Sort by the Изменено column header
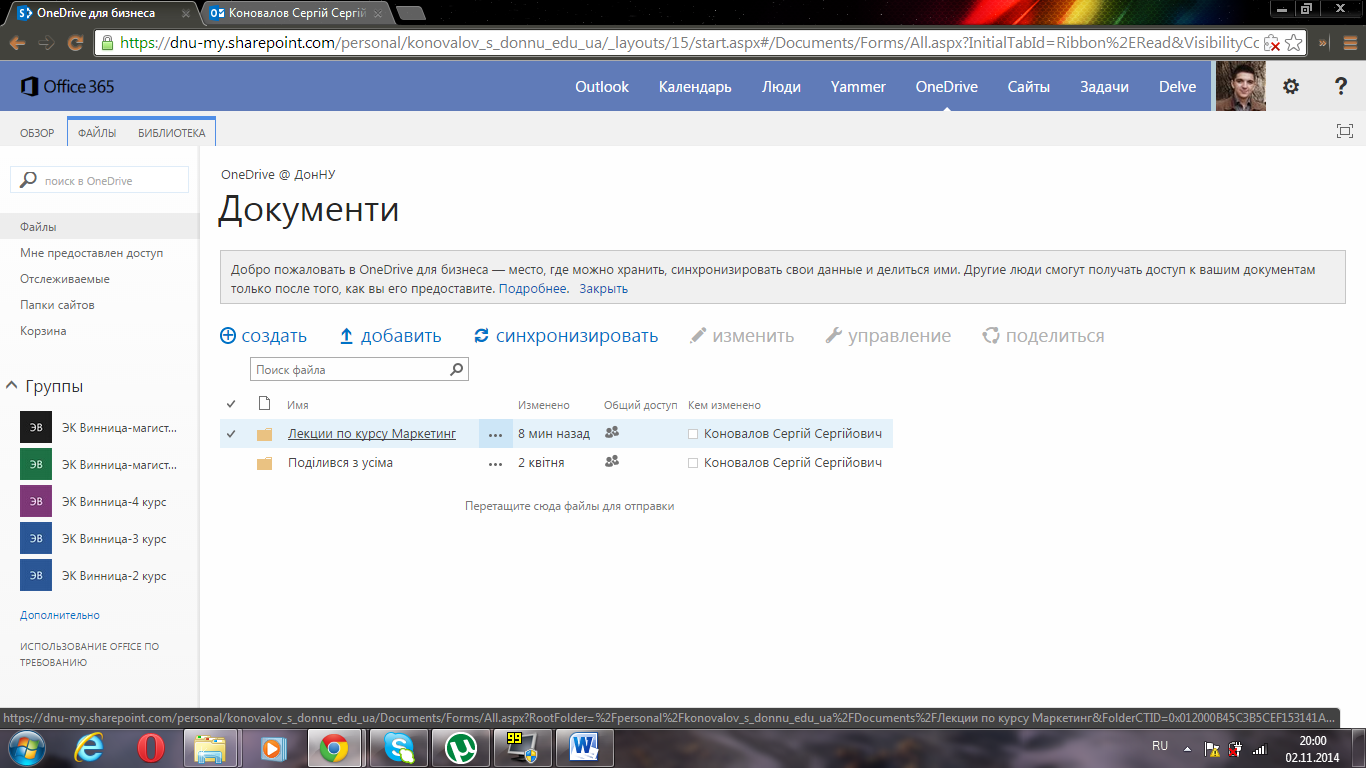This screenshot has width=1366, height=768. tap(544, 405)
